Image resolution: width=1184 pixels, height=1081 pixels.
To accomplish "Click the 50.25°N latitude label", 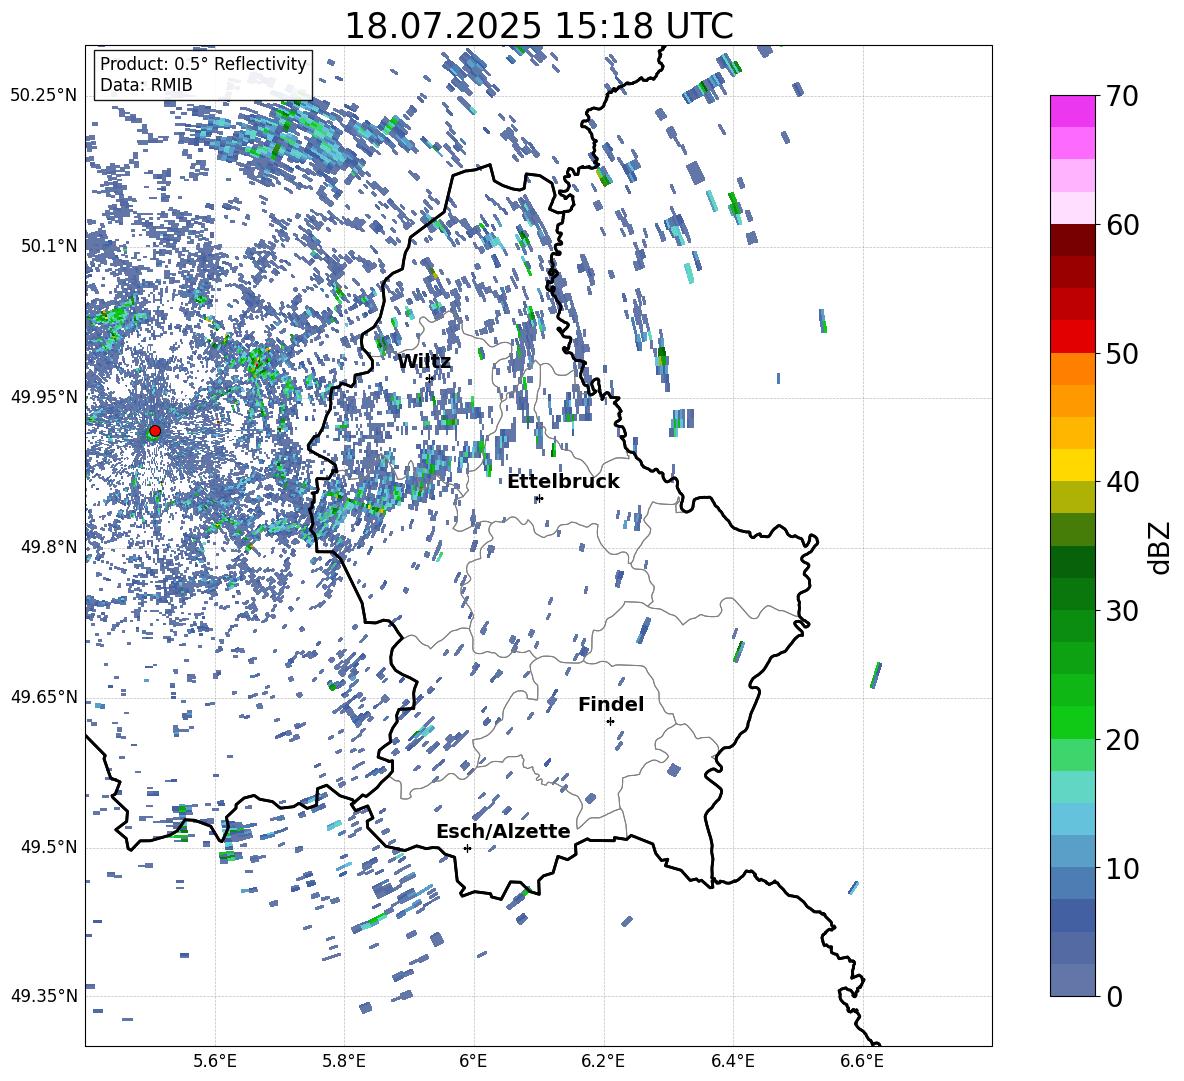I will 44,96.
